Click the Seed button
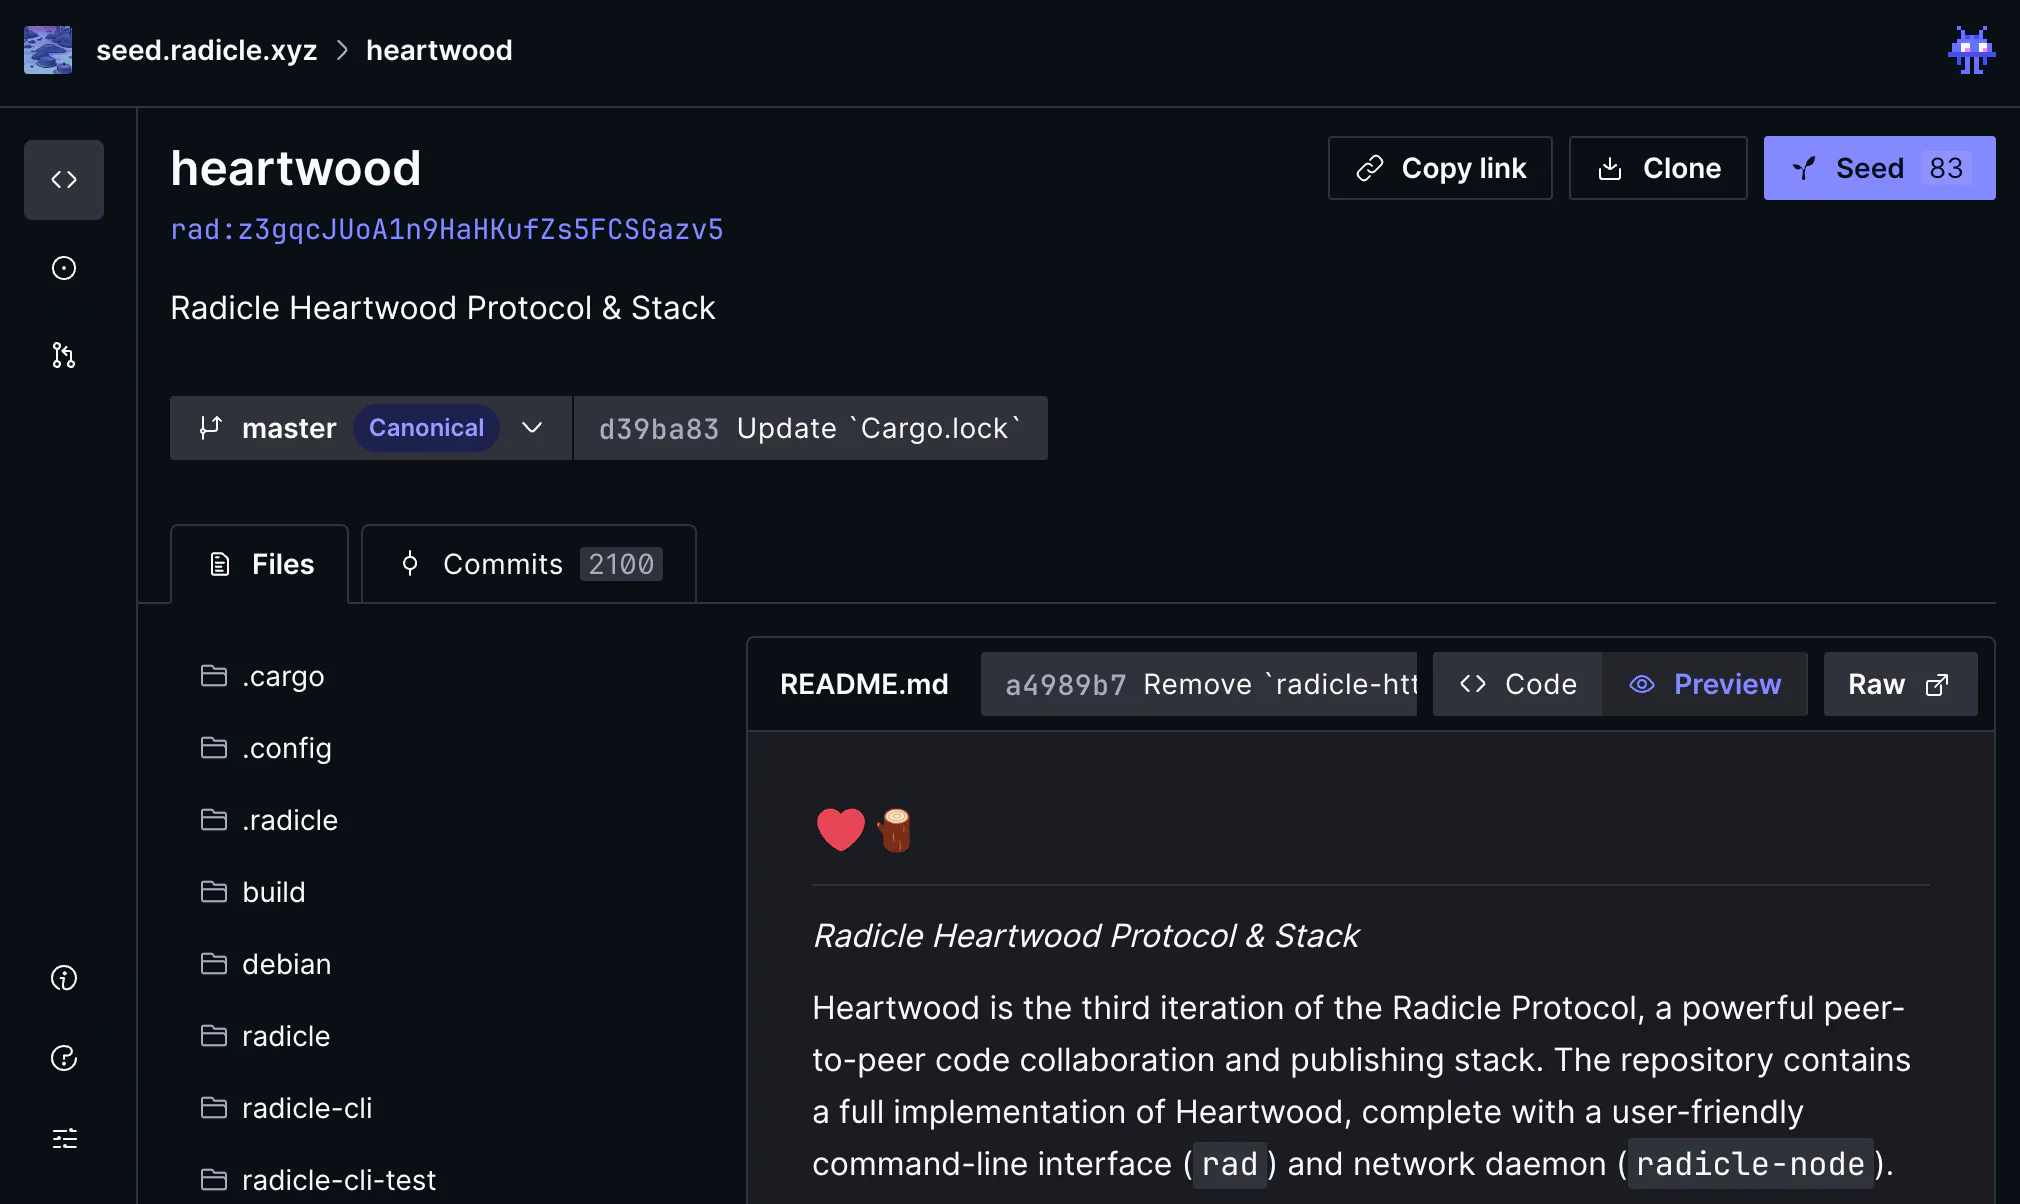Screen dimensions: 2020x1204 coord(1880,168)
